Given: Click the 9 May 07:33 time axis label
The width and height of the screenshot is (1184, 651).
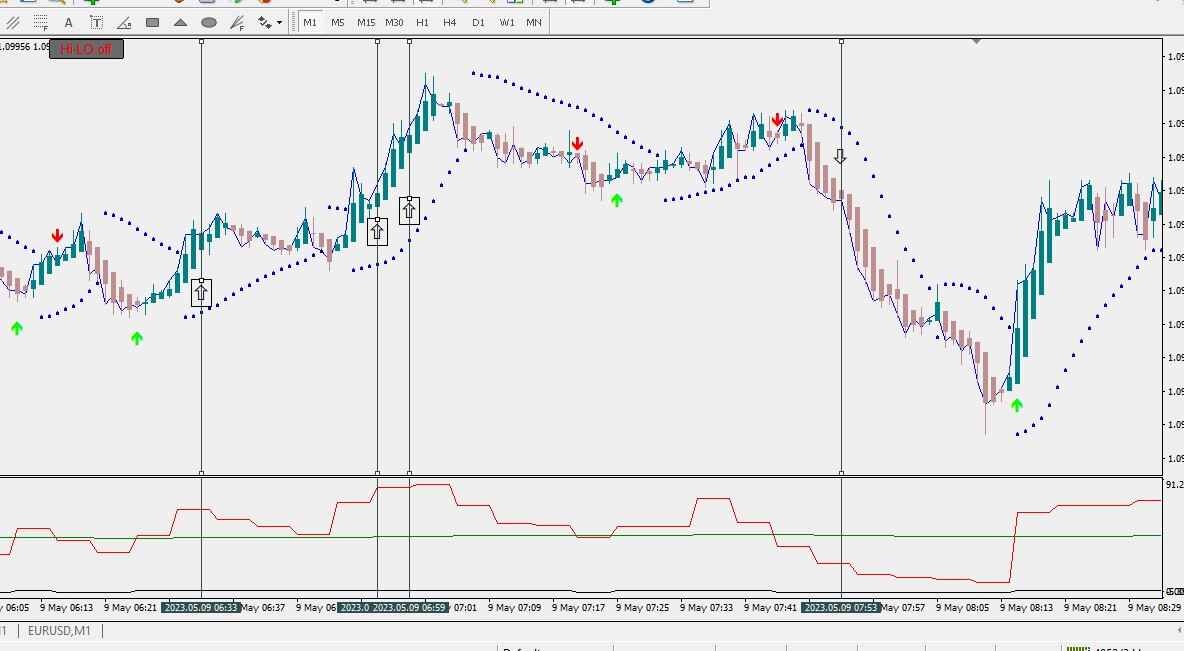Looking at the screenshot, I should pyautogui.click(x=706, y=607).
